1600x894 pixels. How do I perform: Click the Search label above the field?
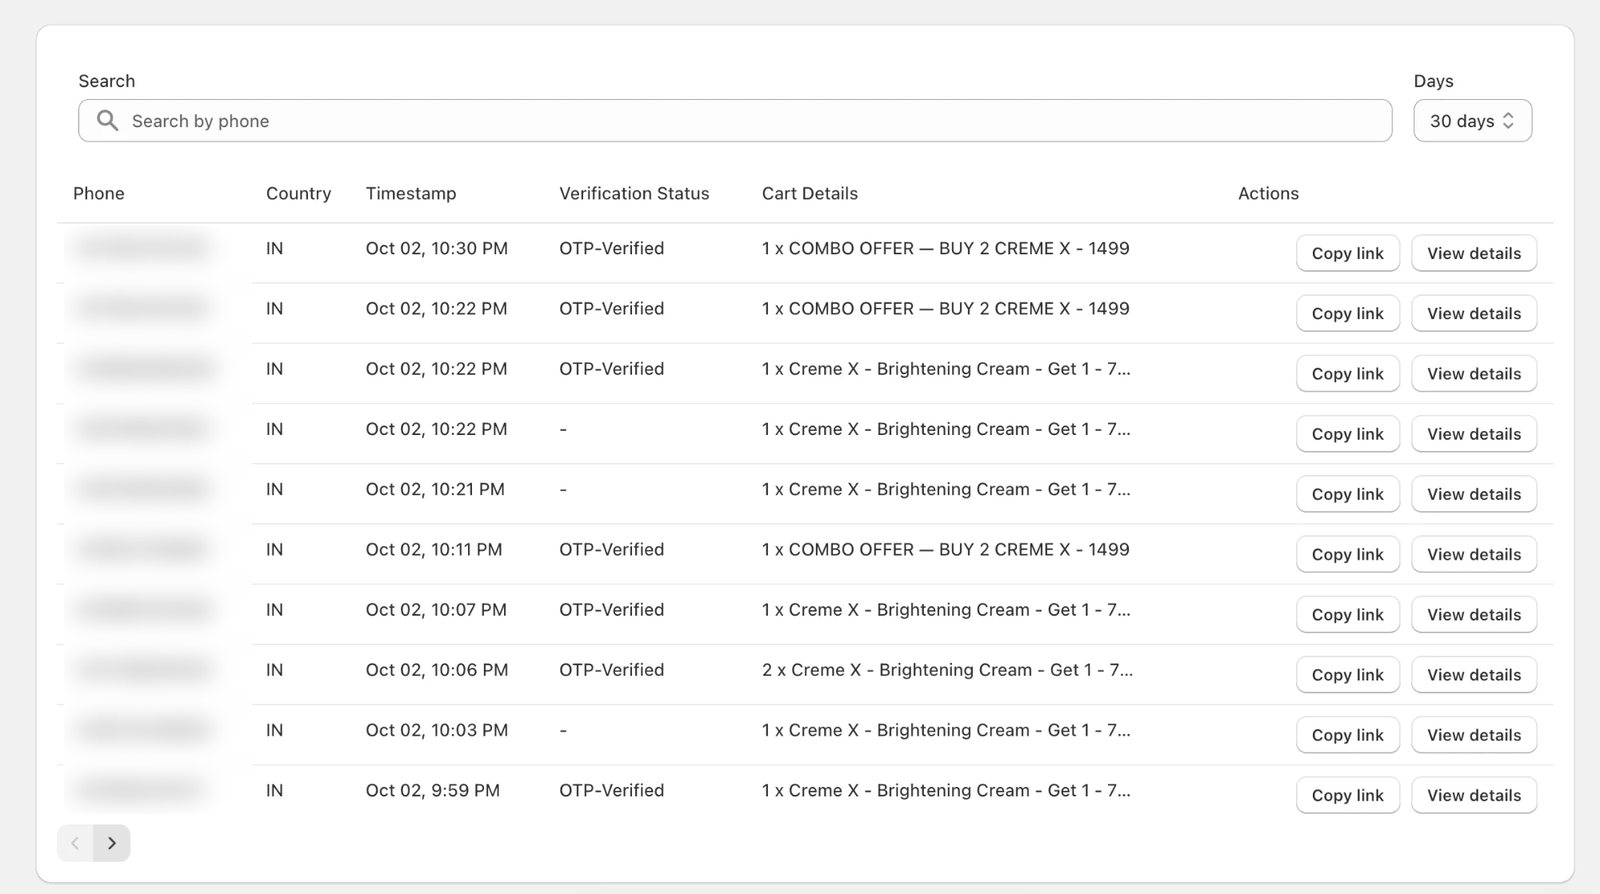pyautogui.click(x=107, y=81)
